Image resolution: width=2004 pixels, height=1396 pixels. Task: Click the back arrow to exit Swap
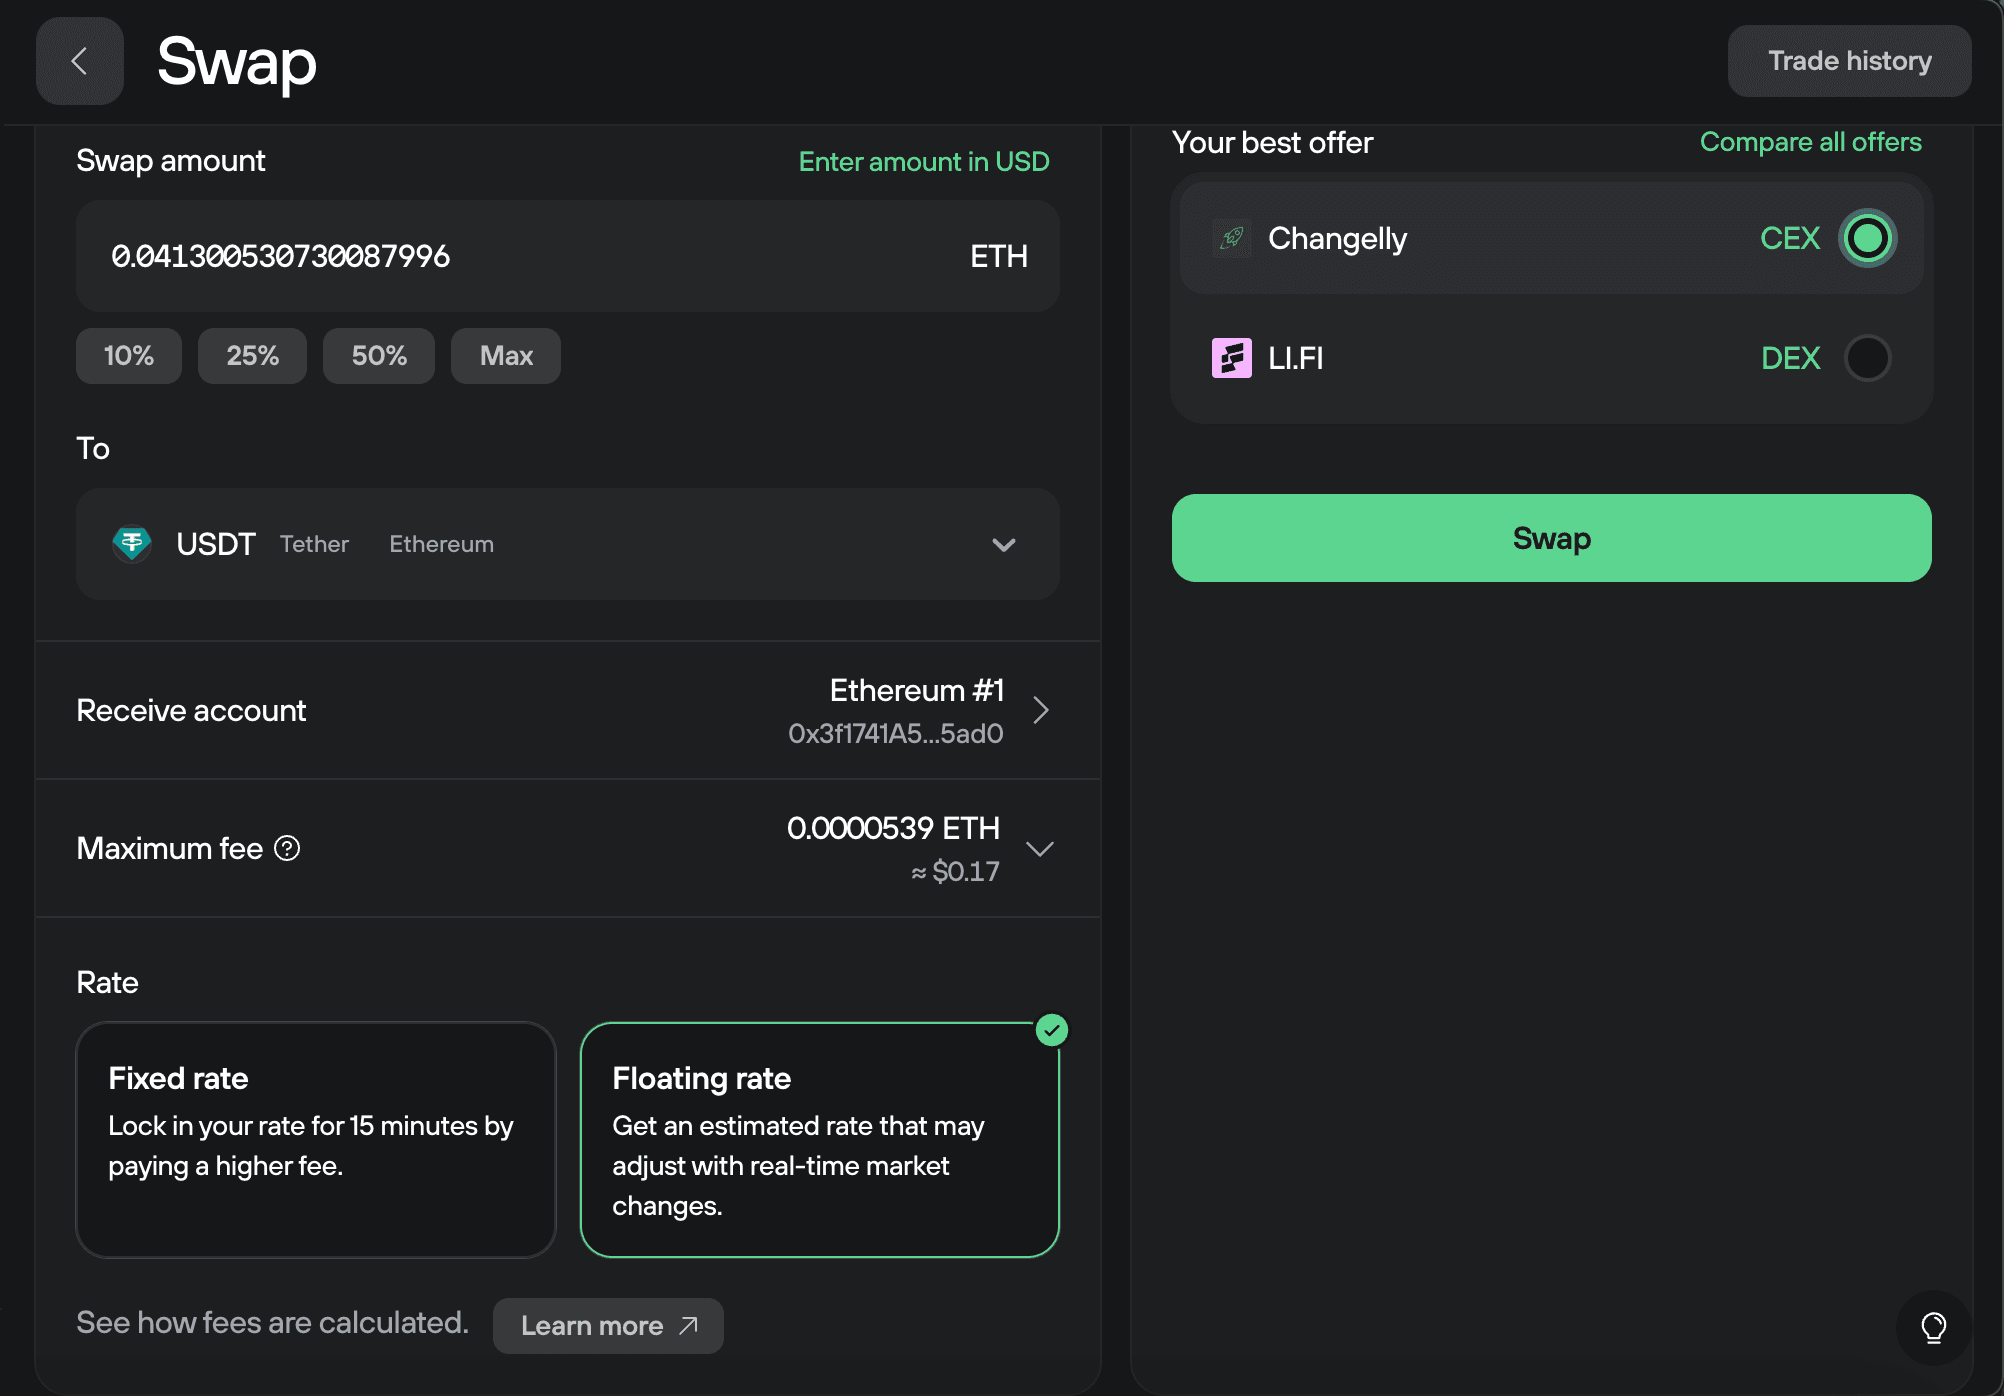point(79,60)
